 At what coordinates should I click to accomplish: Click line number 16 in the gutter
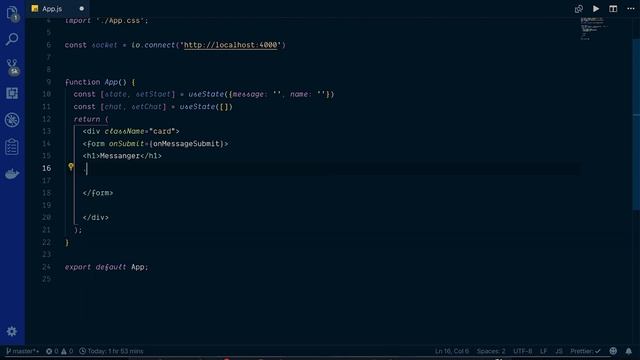tap(47, 168)
